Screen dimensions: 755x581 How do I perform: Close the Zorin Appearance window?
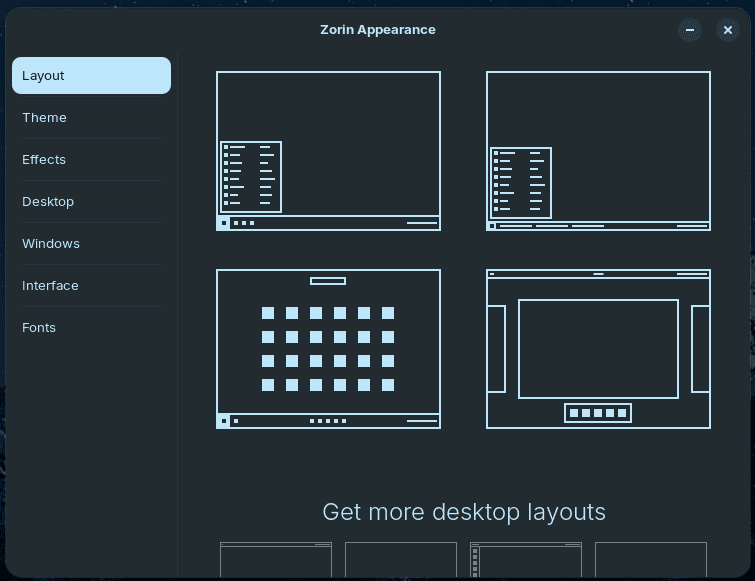pos(728,30)
